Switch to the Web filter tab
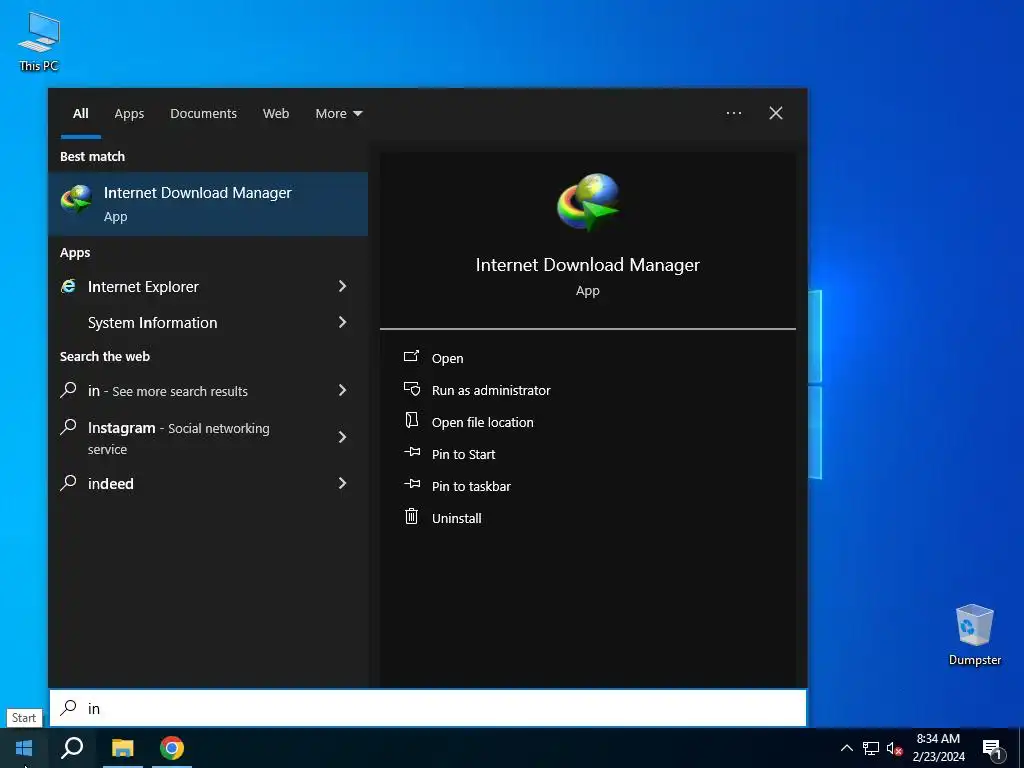 pos(276,114)
